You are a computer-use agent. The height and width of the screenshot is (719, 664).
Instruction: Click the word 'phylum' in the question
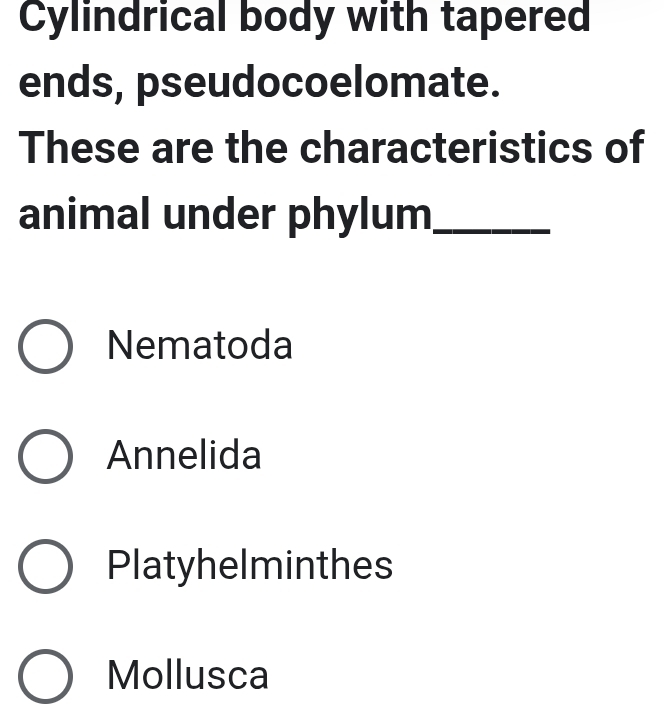click(x=361, y=216)
